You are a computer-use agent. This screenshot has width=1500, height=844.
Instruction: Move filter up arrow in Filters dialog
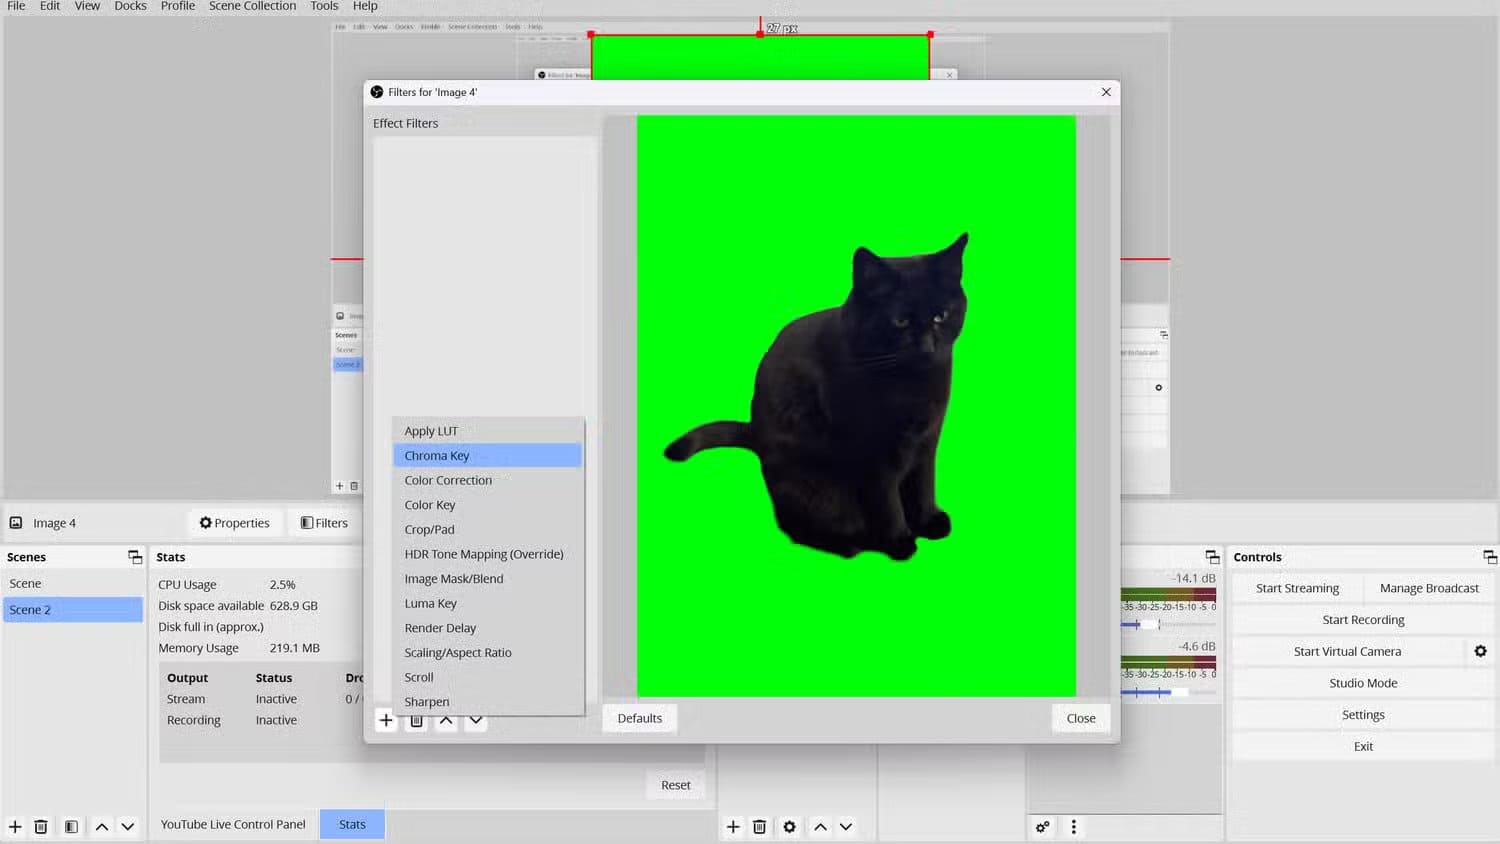(446, 720)
